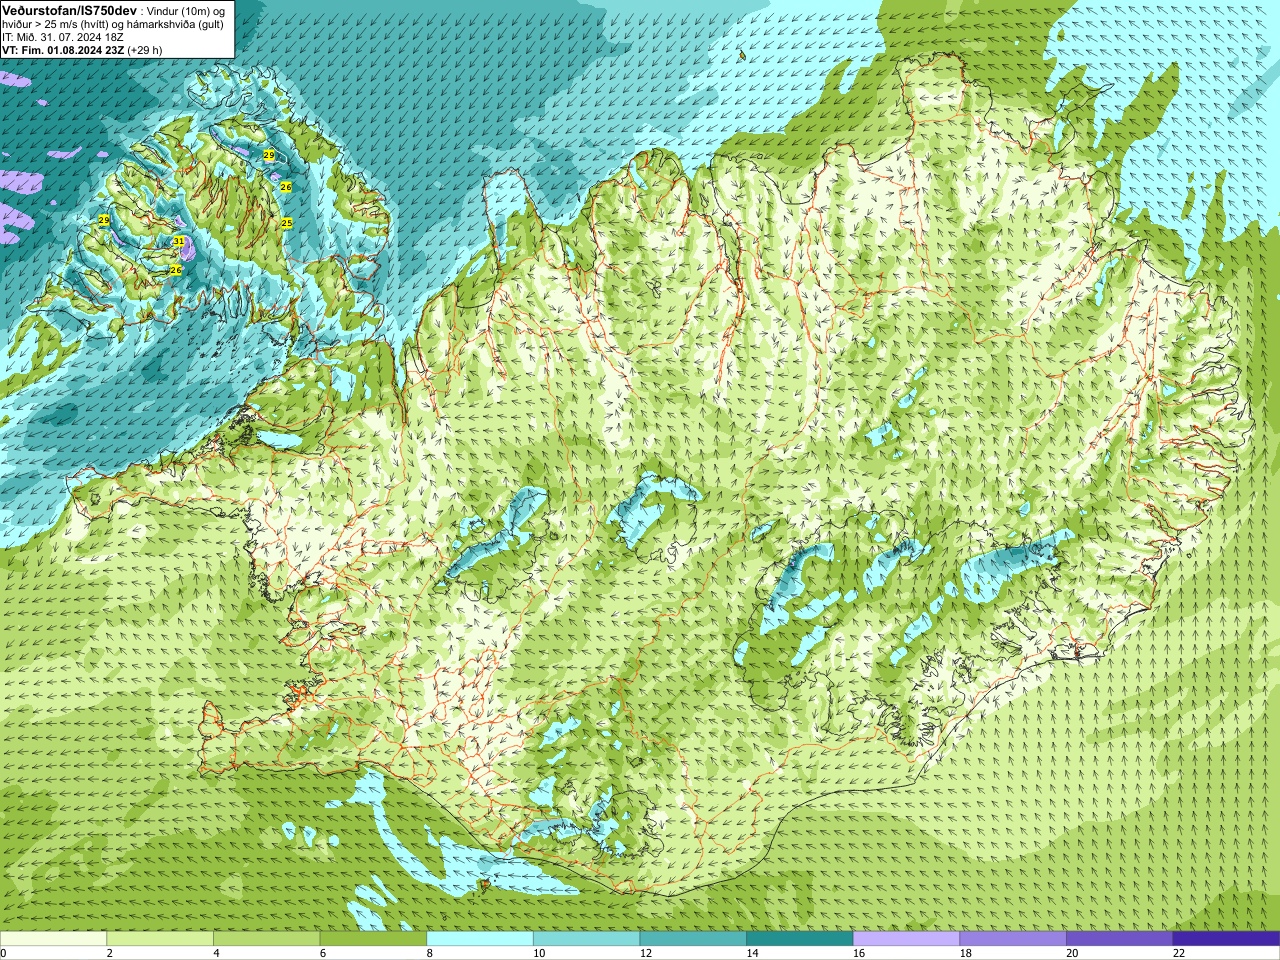Click the yellow 26 label just below 31
The image size is (1280, 960).
tap(176, 270)
